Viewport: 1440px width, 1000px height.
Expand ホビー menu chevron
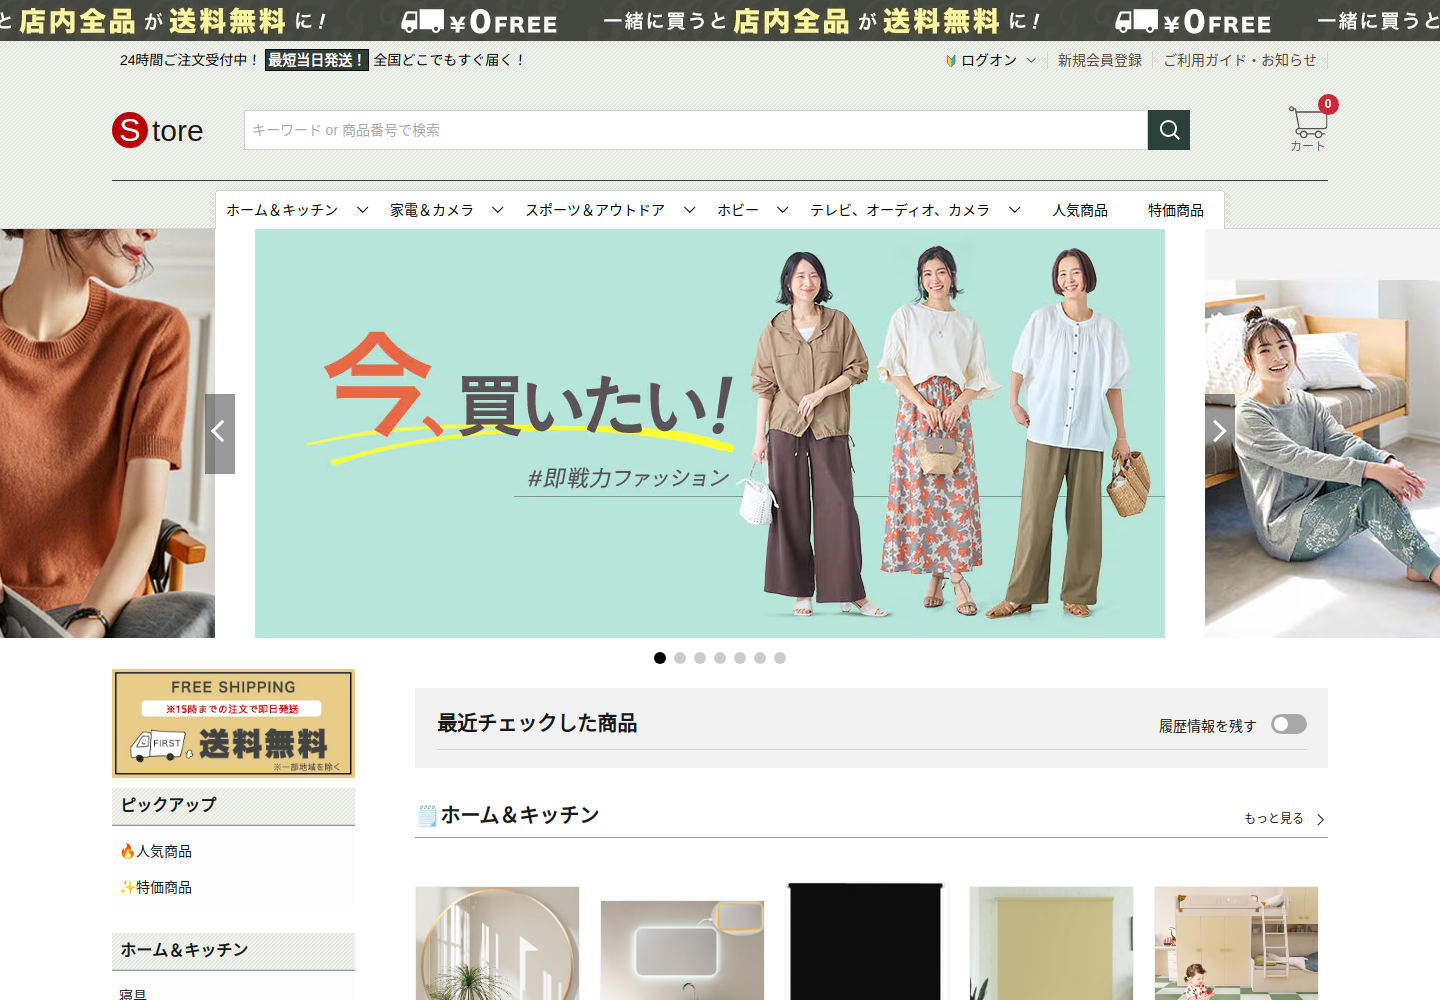point(783,210)
